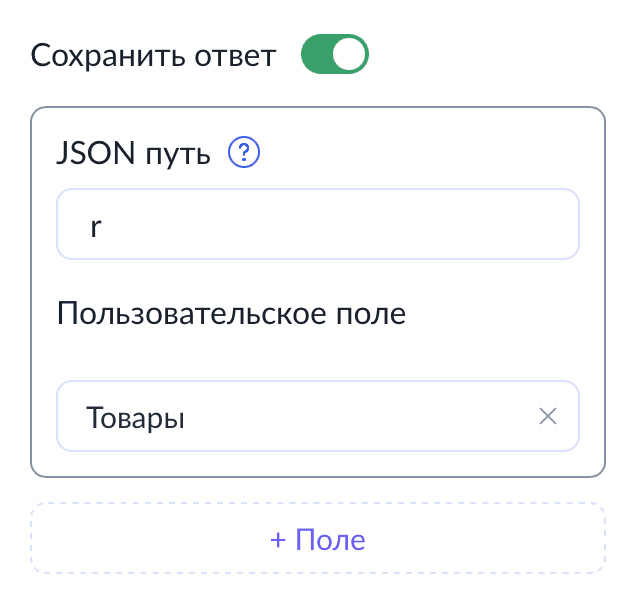Remove the chosen custom field using the cross
The width and height of the screenshot is (630, 614).
click(x=548, y=416)
